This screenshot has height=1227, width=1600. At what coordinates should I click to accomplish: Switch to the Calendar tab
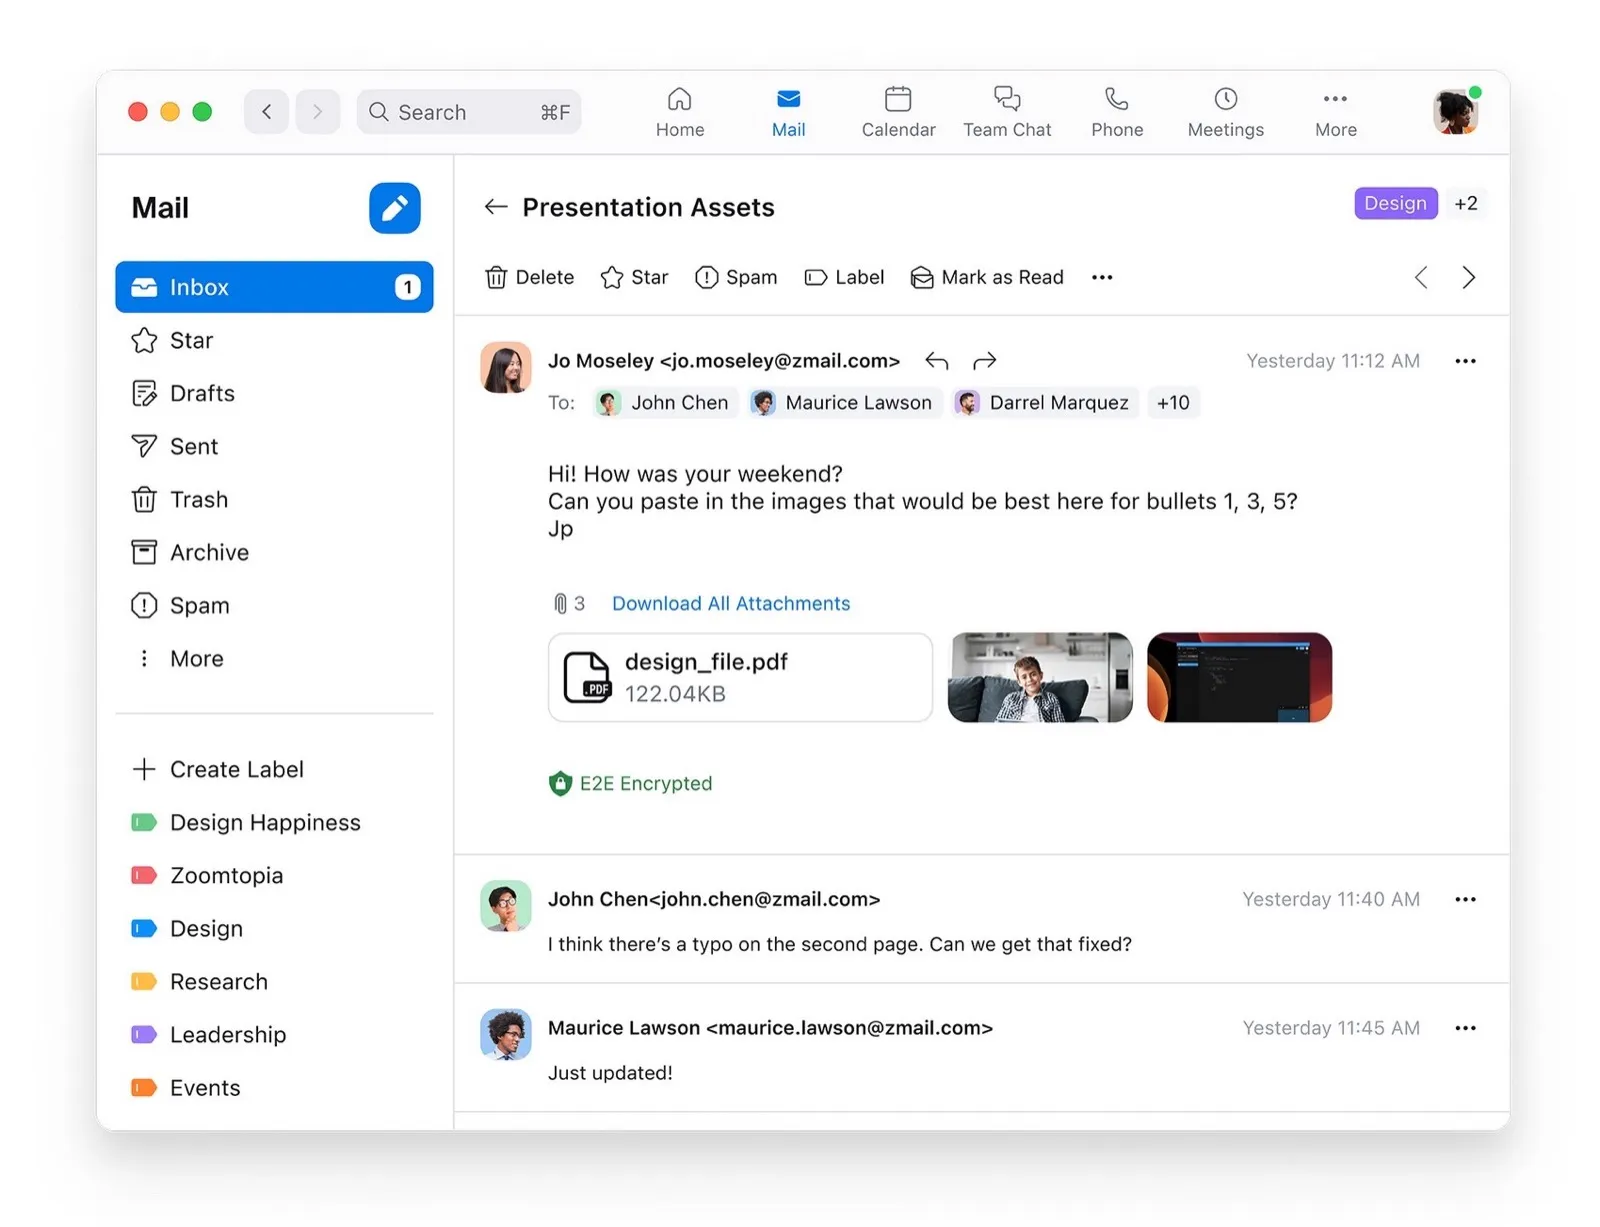coord(897,111)
